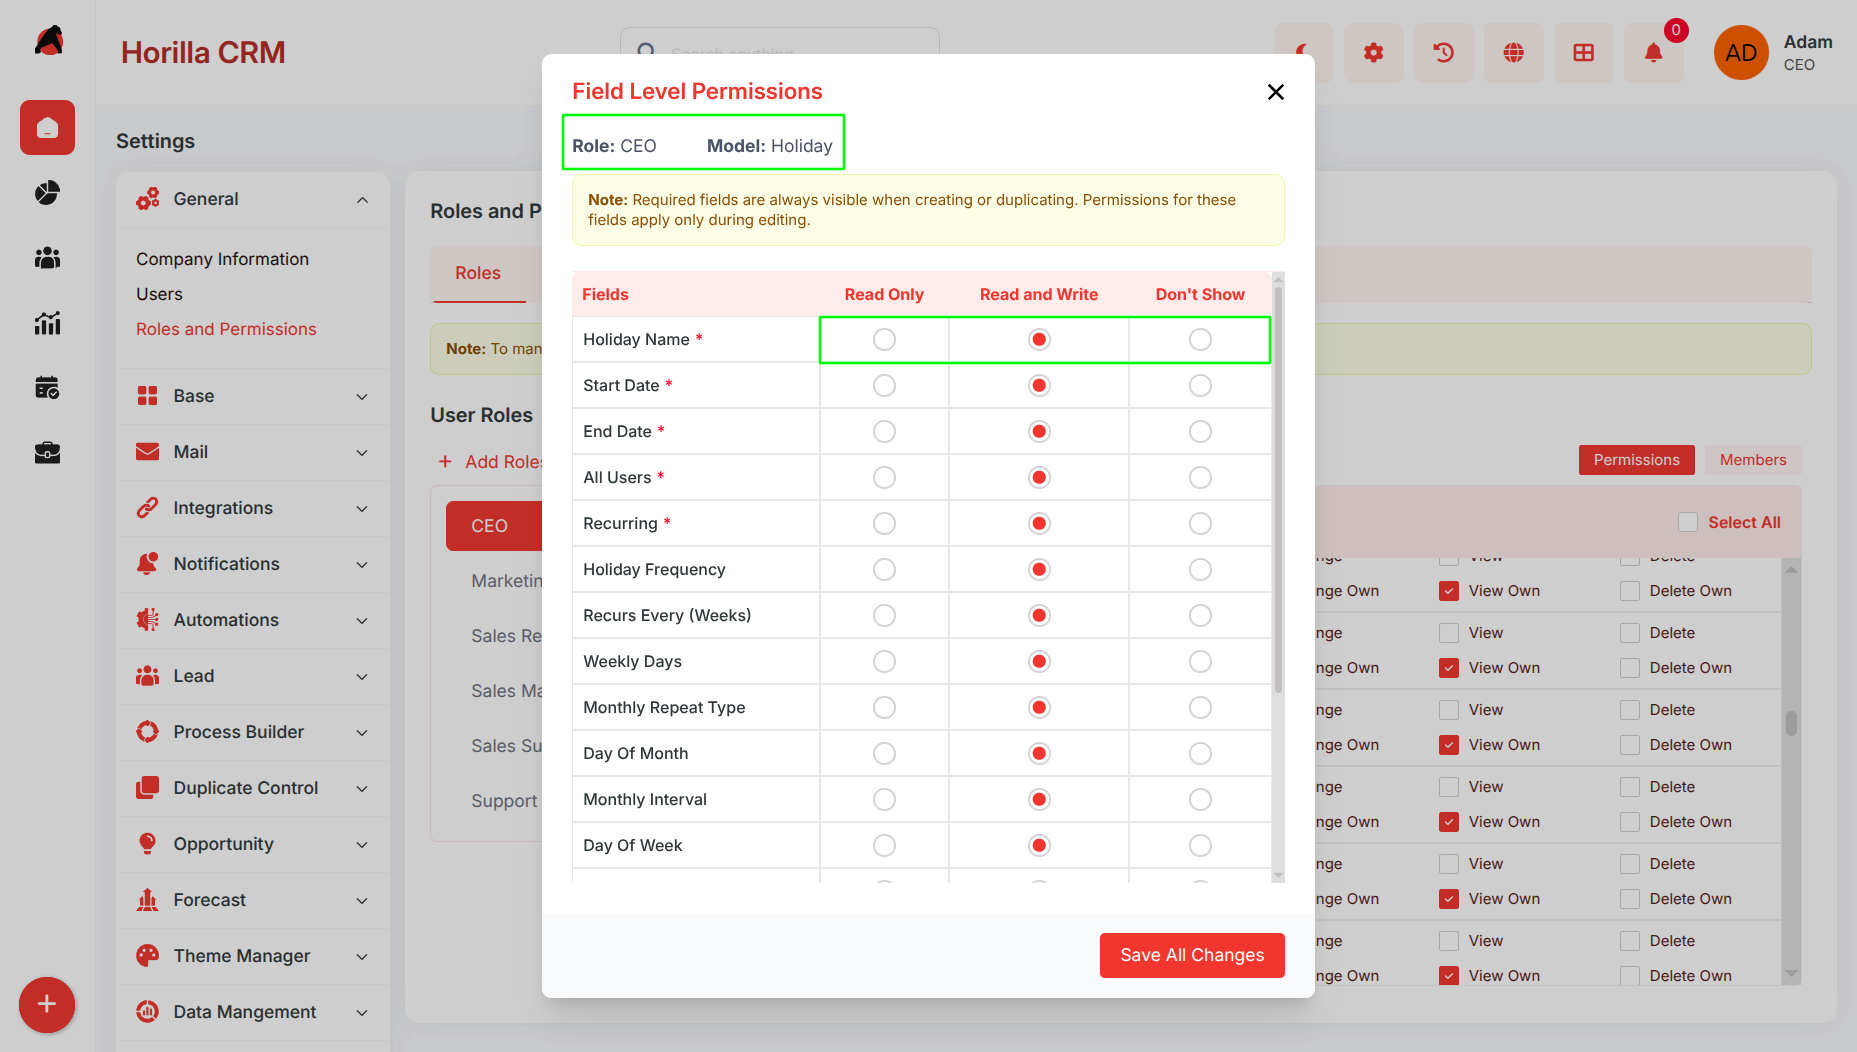Switch to the Permissions tab
This screenshot has width=1857, height=1052.
coord(1636,460)
